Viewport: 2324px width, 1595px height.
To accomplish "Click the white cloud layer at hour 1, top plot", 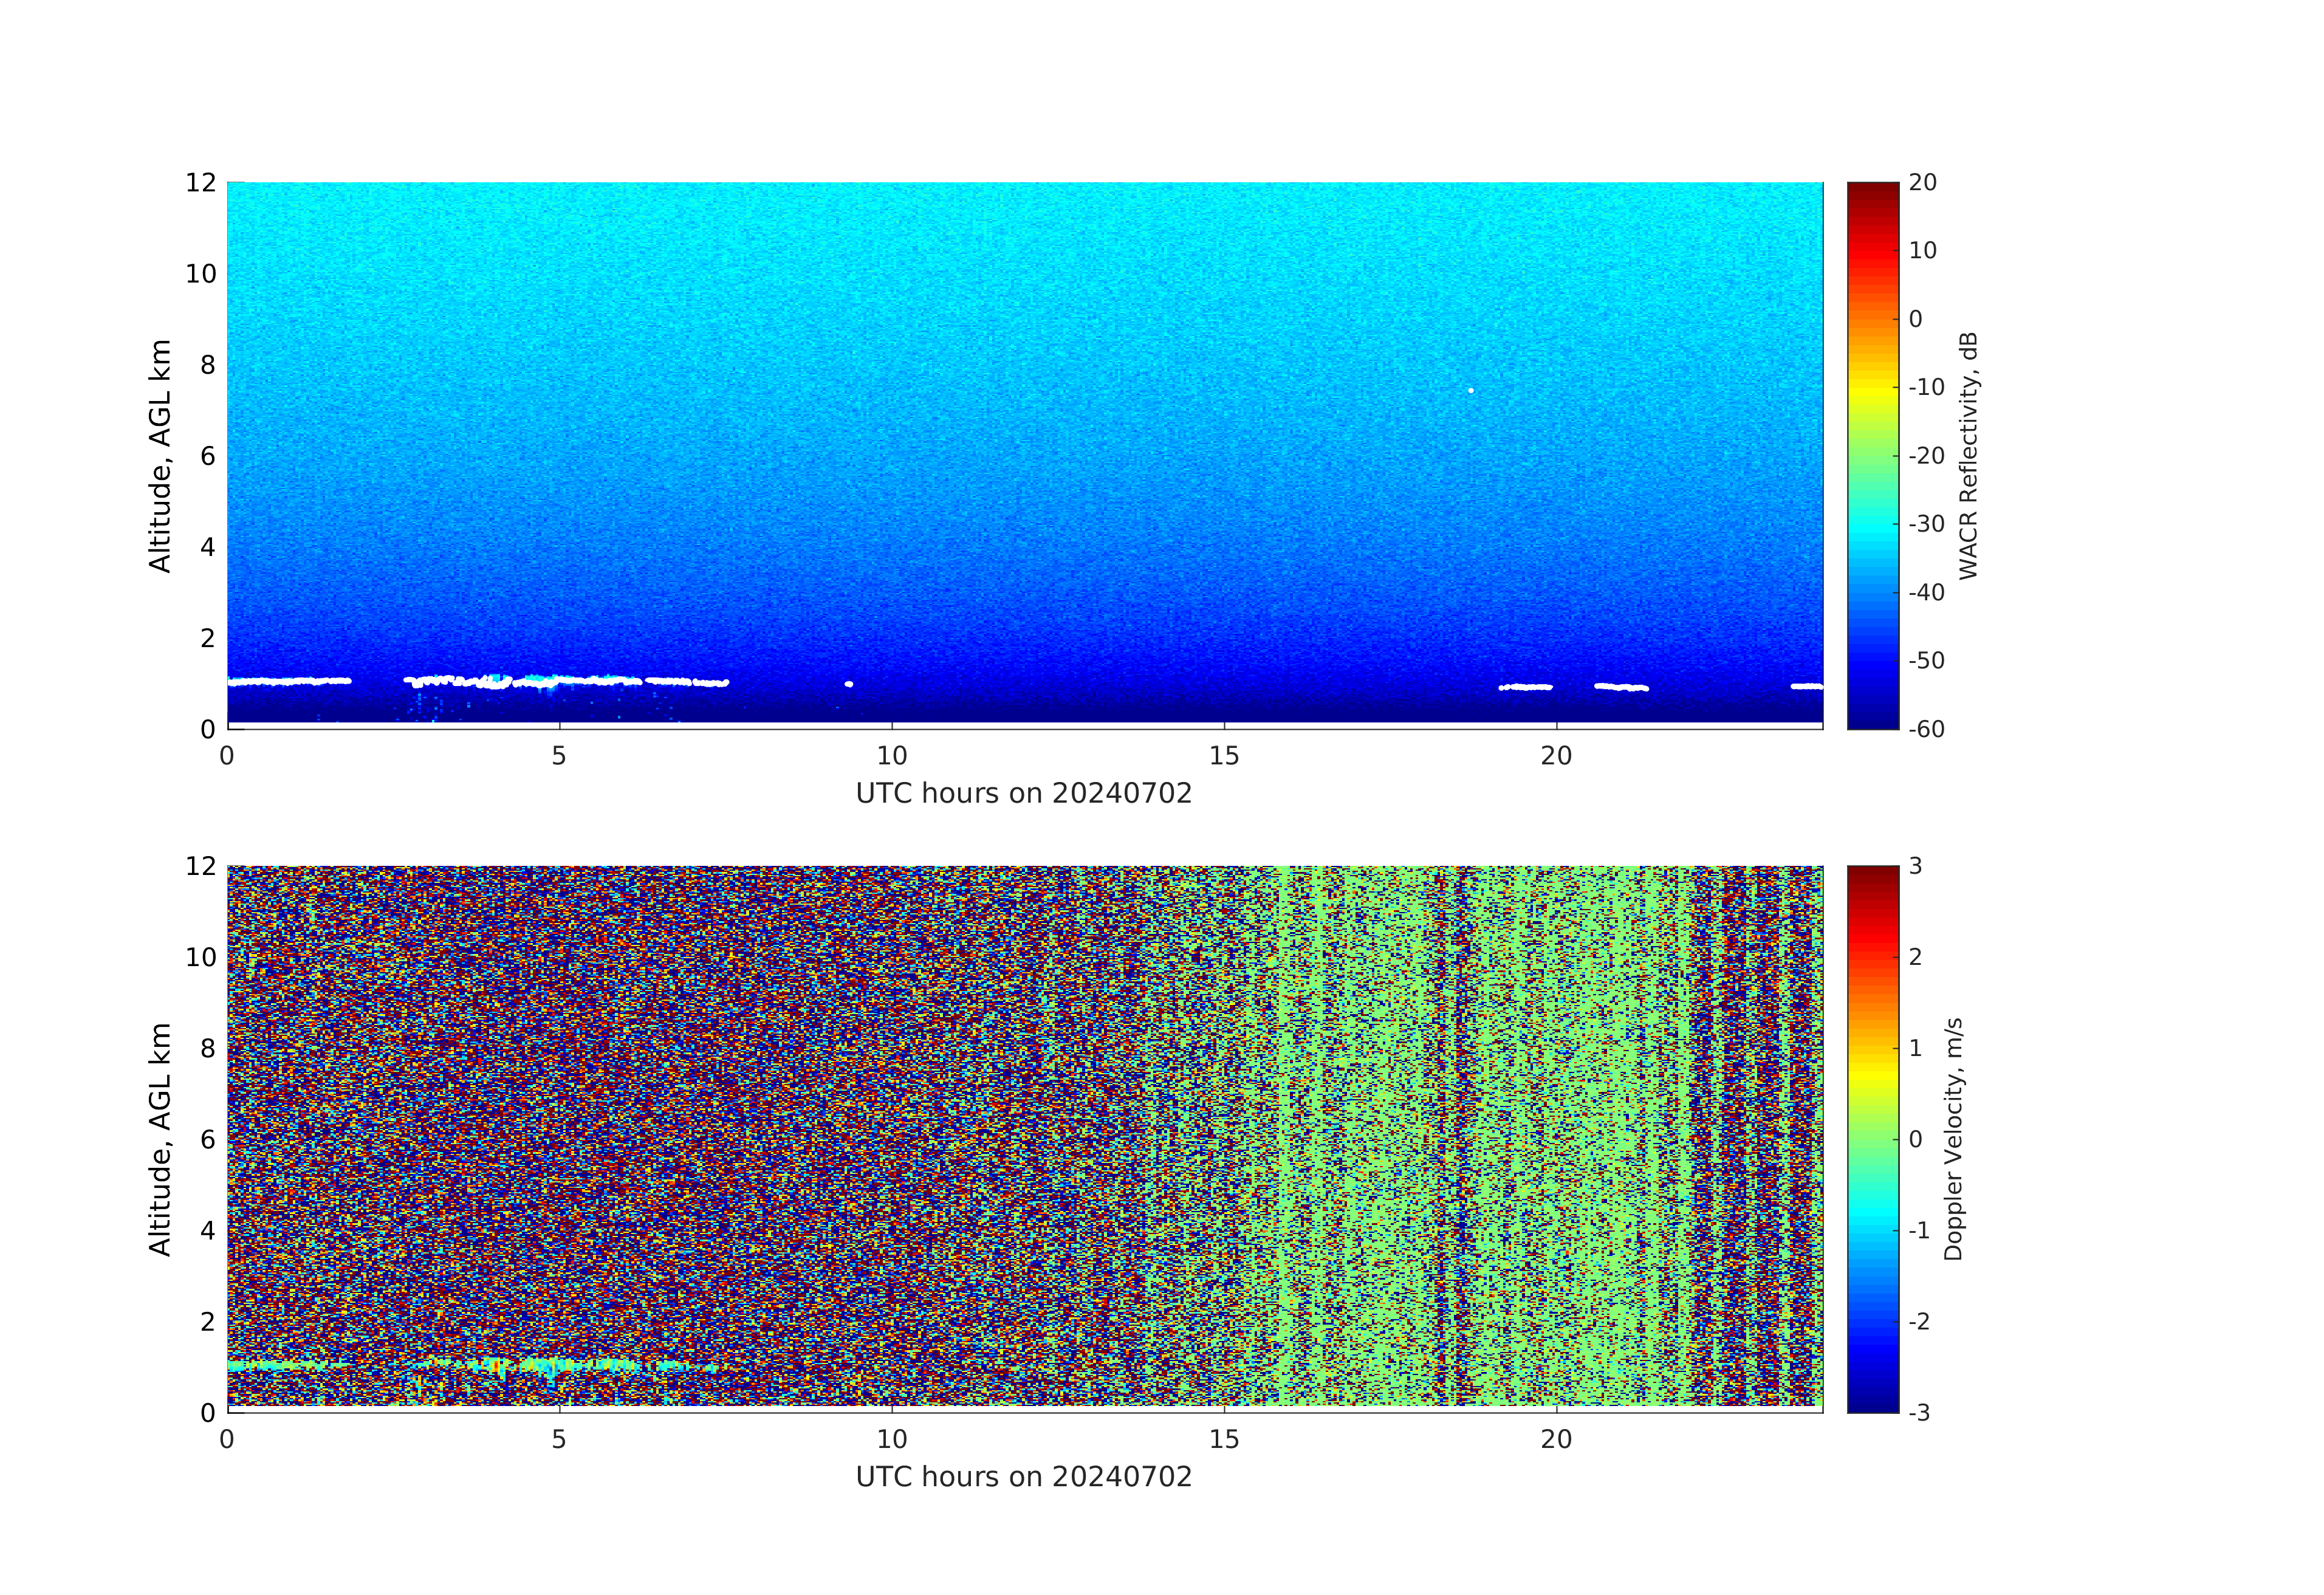I will point(293,681).
